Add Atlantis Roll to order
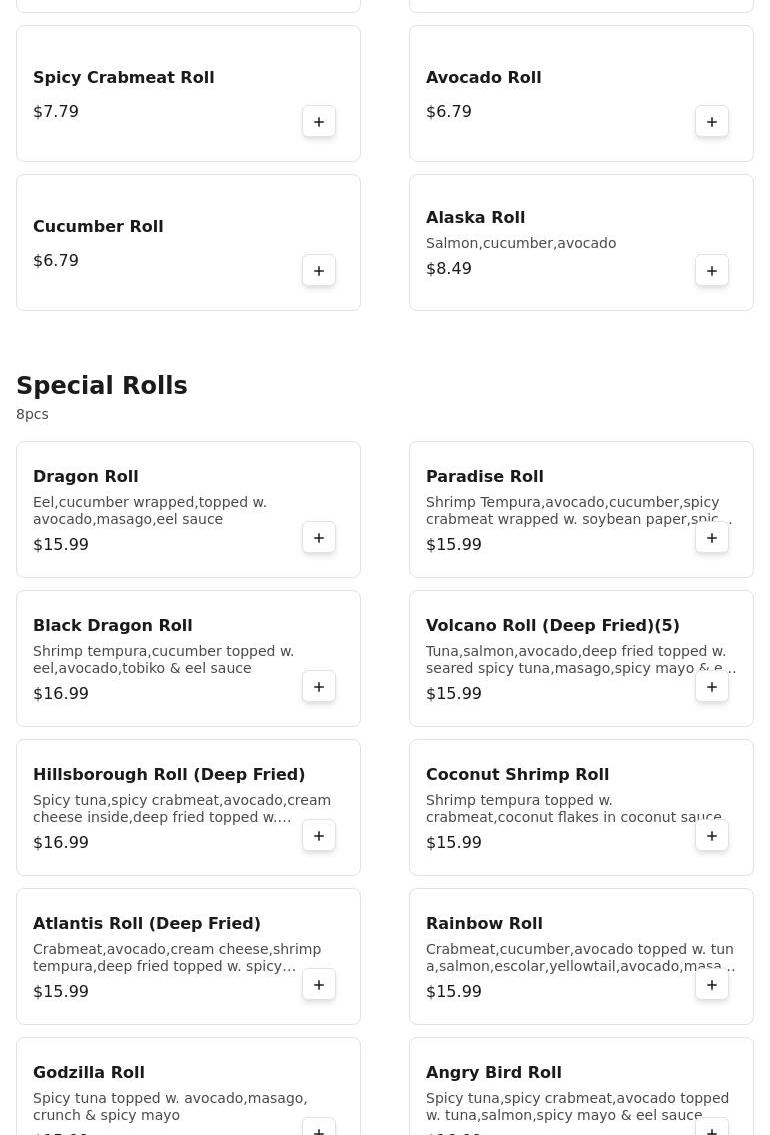770x1135 pixels. [319, 985]
